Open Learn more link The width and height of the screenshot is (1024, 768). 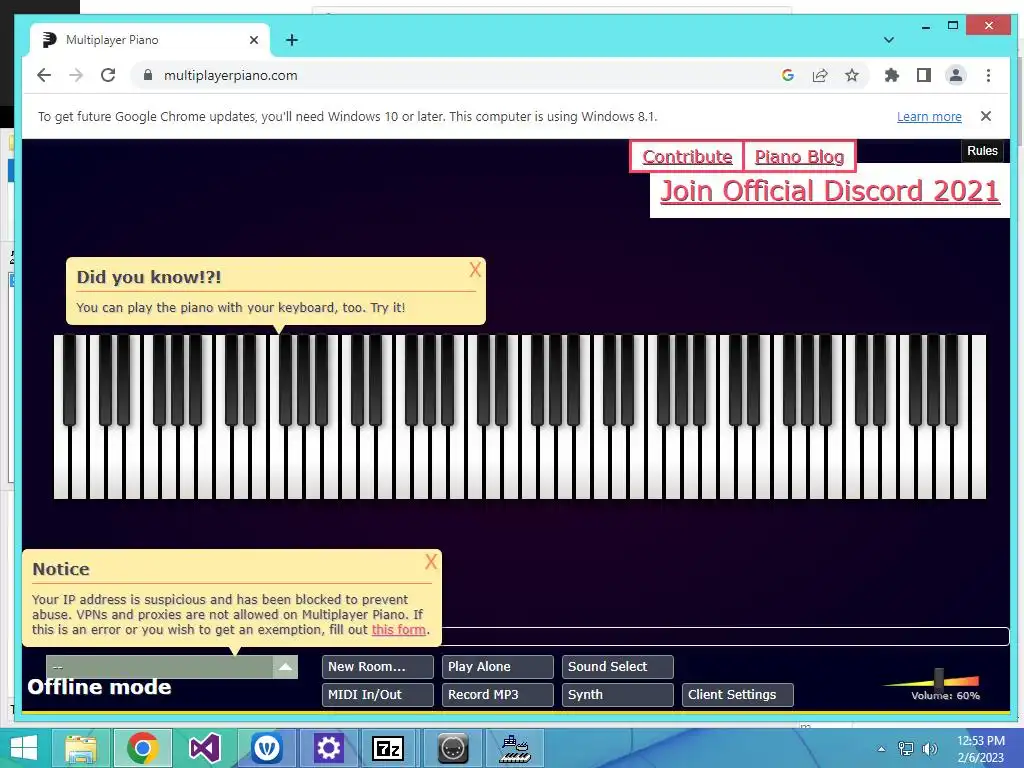(x=929, y=116)
